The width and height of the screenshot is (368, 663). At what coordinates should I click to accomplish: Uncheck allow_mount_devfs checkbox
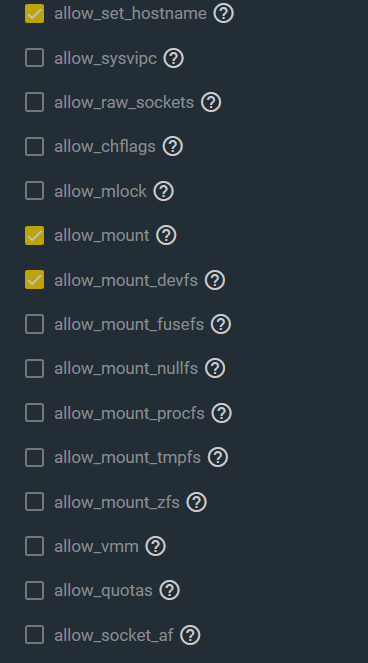(34, 280)
